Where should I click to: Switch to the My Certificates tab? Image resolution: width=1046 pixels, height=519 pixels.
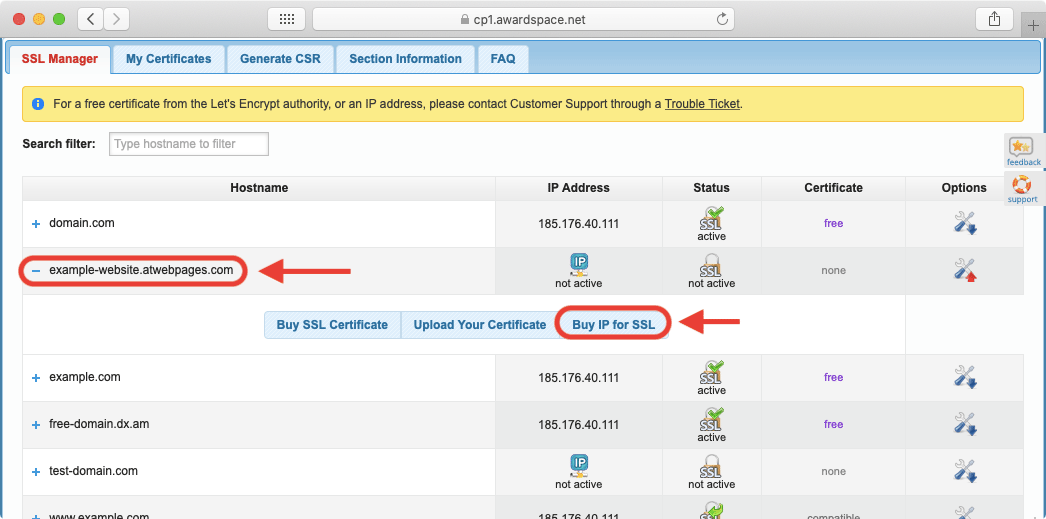(x=168, y=59)
